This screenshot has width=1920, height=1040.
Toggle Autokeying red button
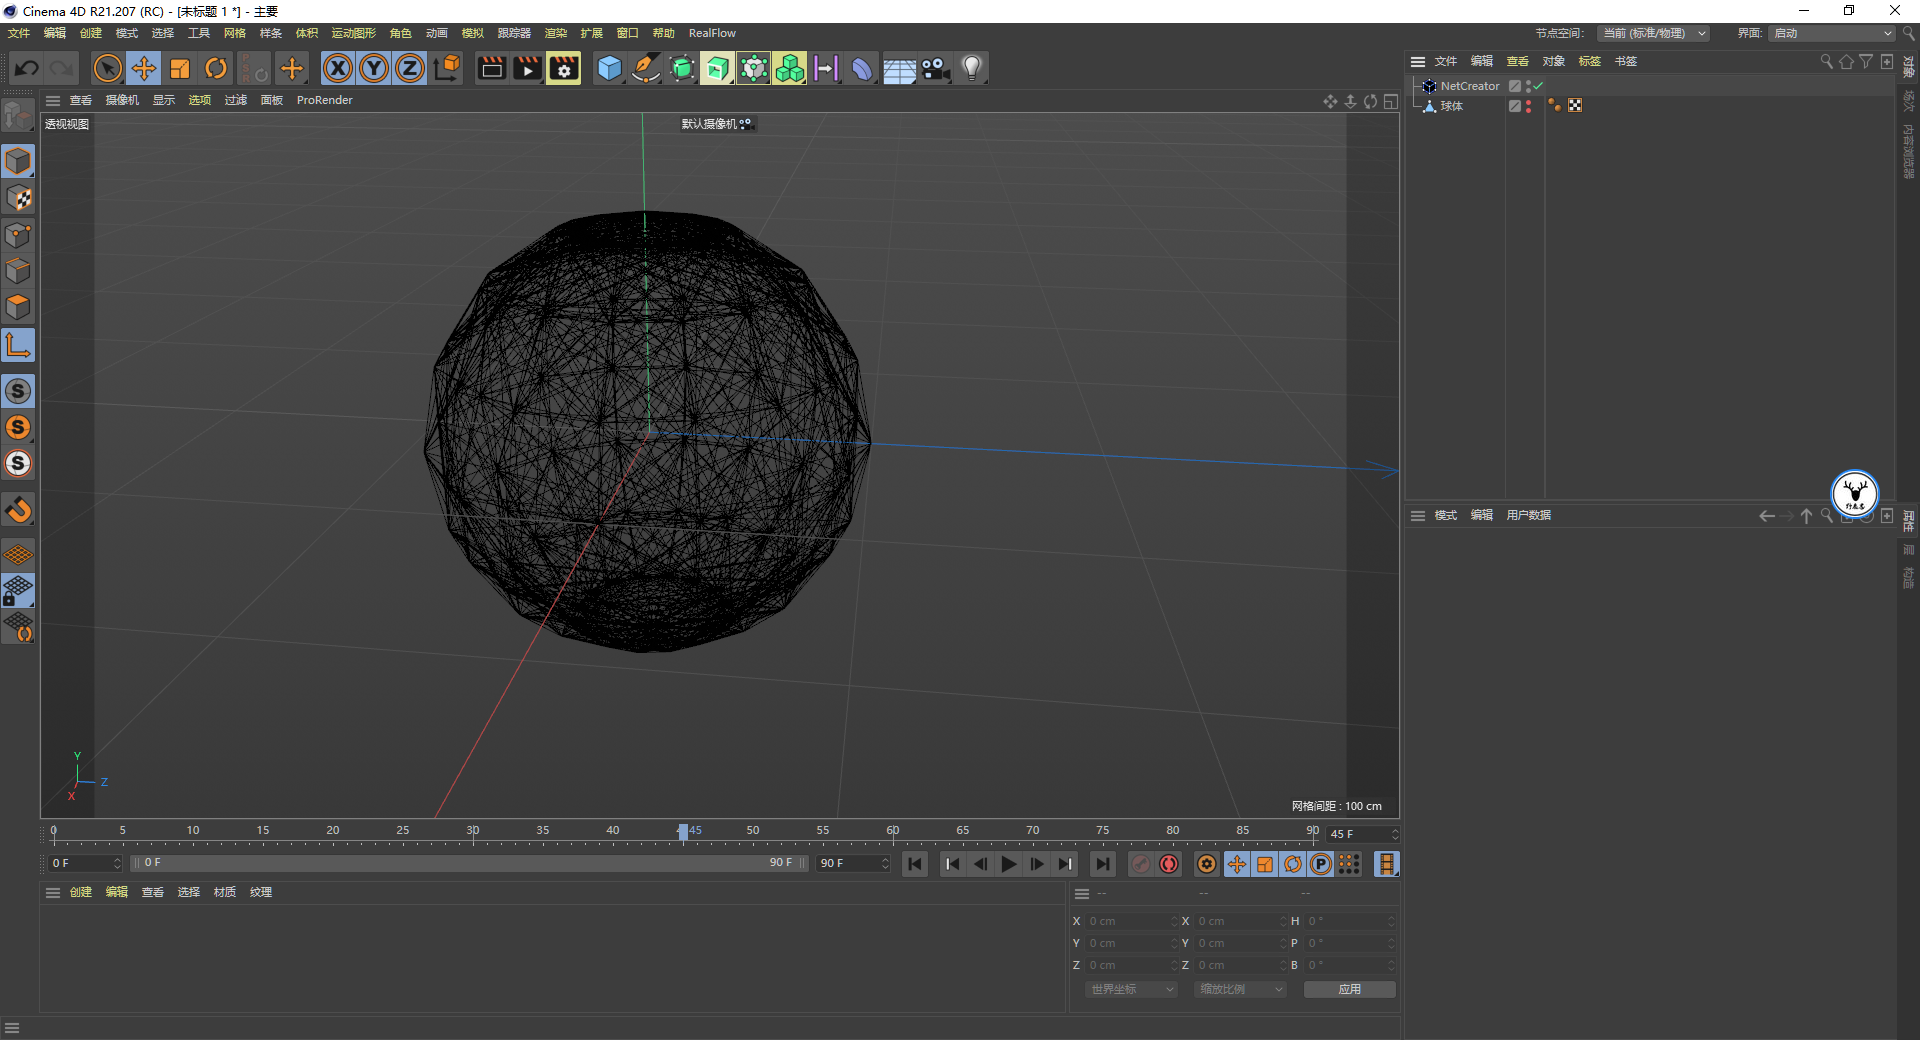1169,864
